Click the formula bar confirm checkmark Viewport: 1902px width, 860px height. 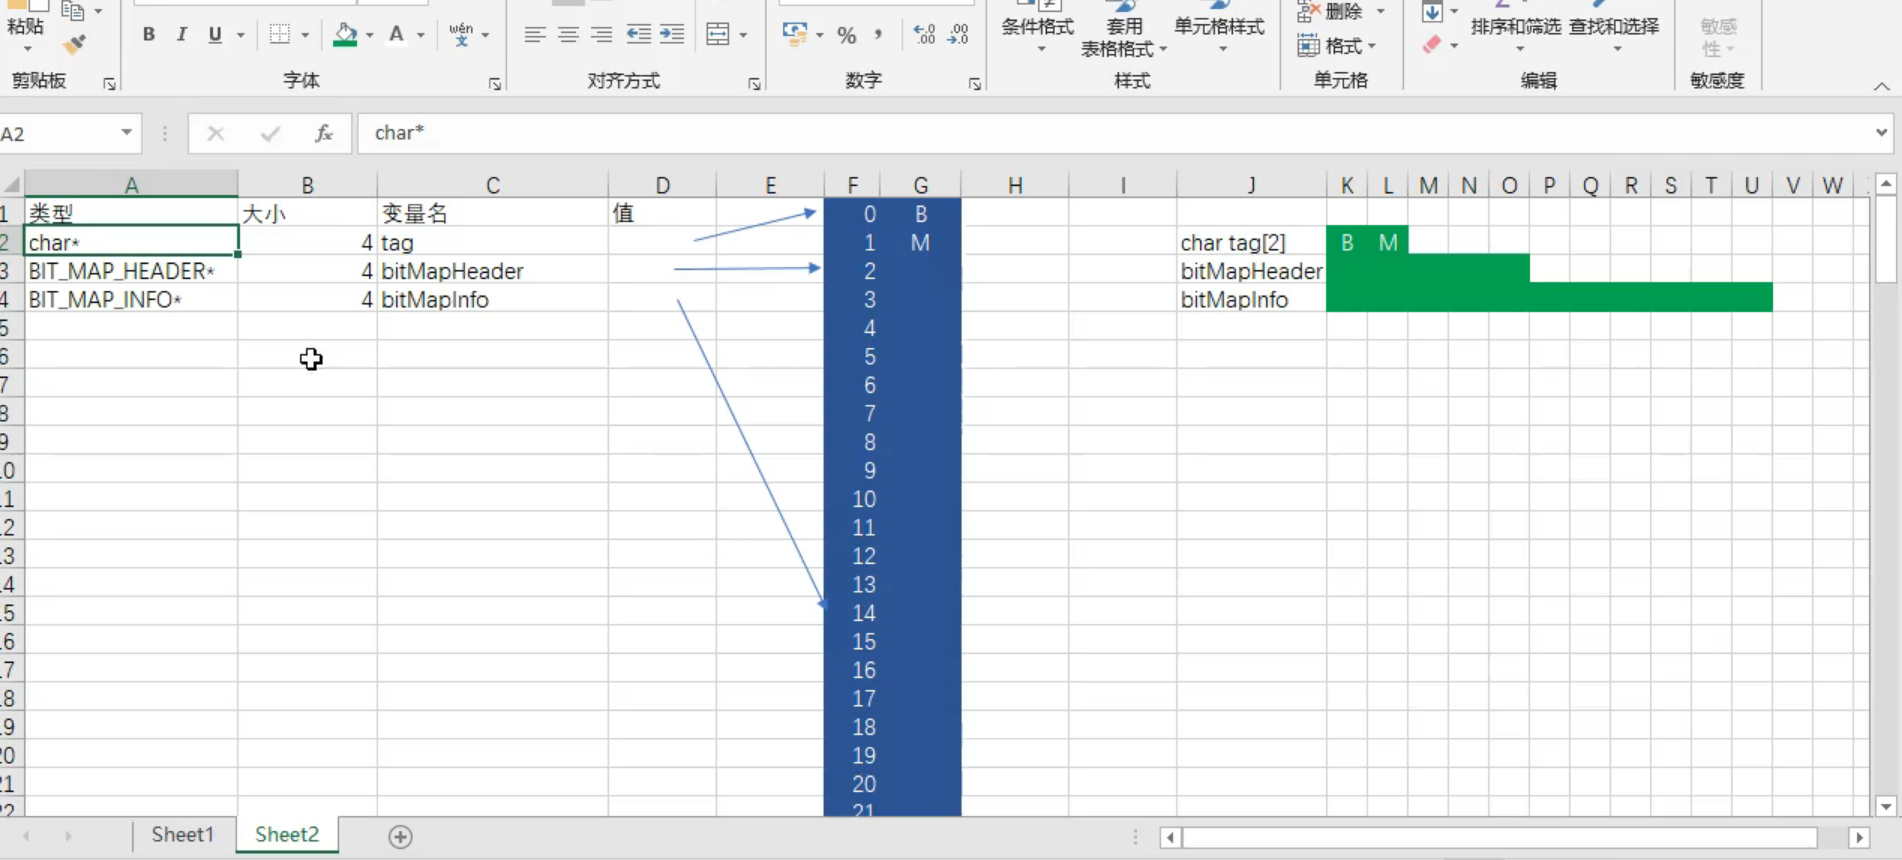tap(270, 133)
